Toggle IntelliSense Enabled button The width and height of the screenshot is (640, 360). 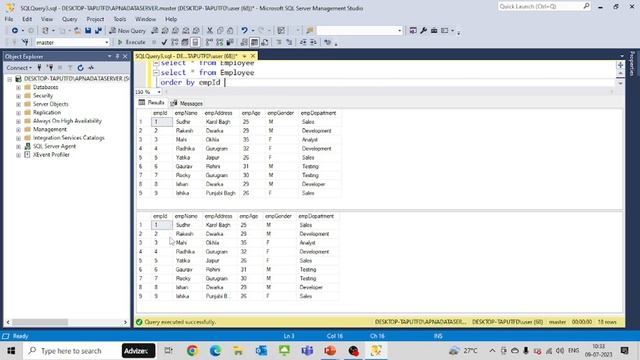click(195, 42)
